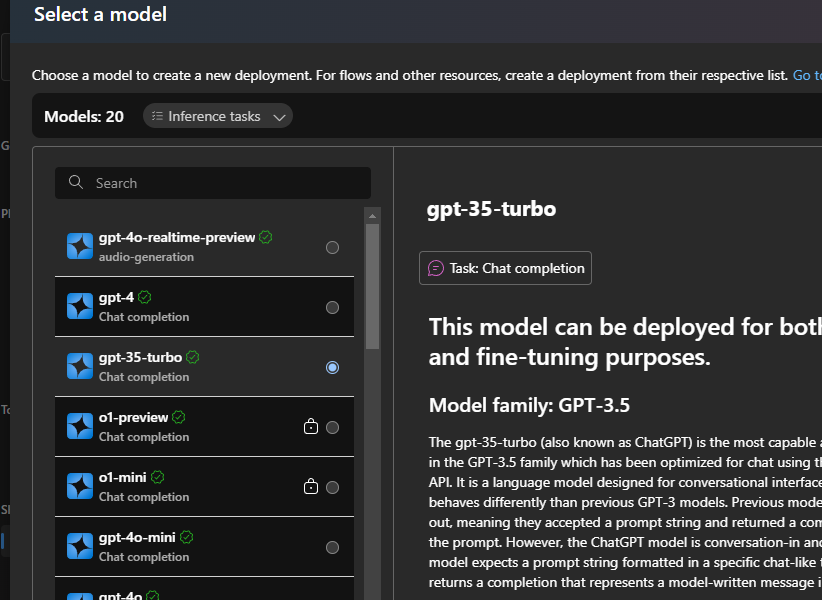
Task: Click the chat bubble icon in Task badge
Action: 436,268
